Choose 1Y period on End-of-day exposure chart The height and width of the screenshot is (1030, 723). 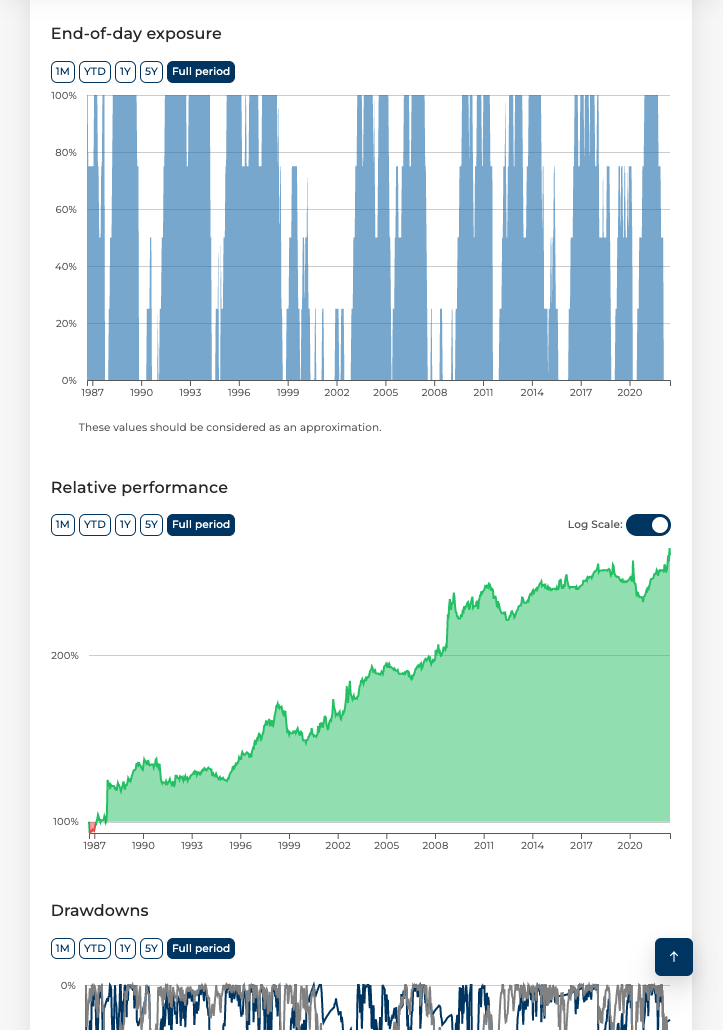pos(125,72)
